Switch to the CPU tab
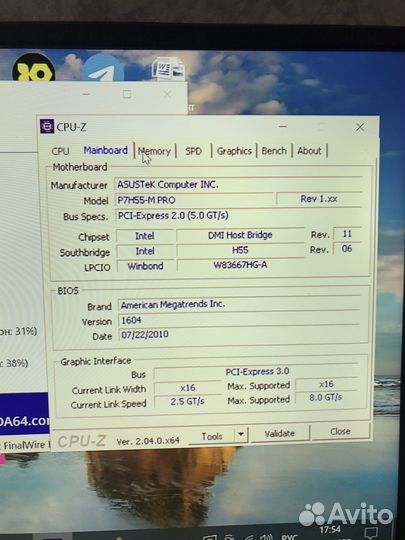405x540 pixels. point(60,151)
